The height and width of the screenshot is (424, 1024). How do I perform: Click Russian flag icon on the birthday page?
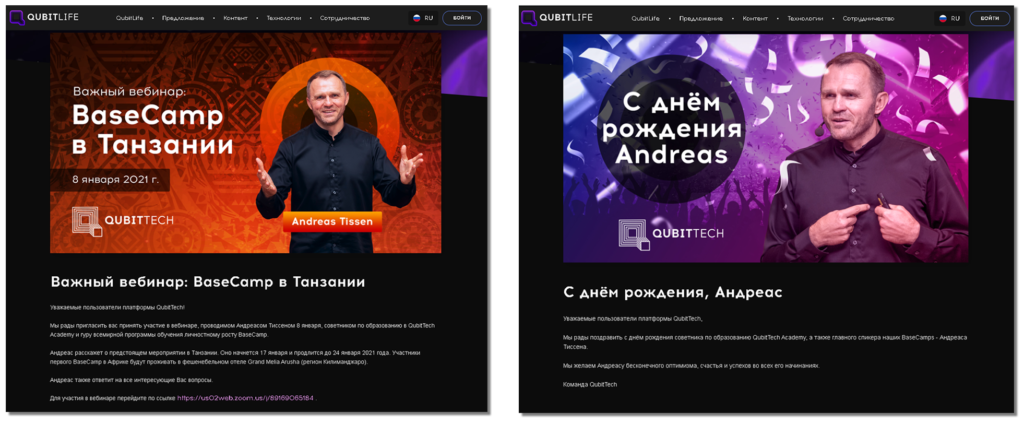(943, 18)
